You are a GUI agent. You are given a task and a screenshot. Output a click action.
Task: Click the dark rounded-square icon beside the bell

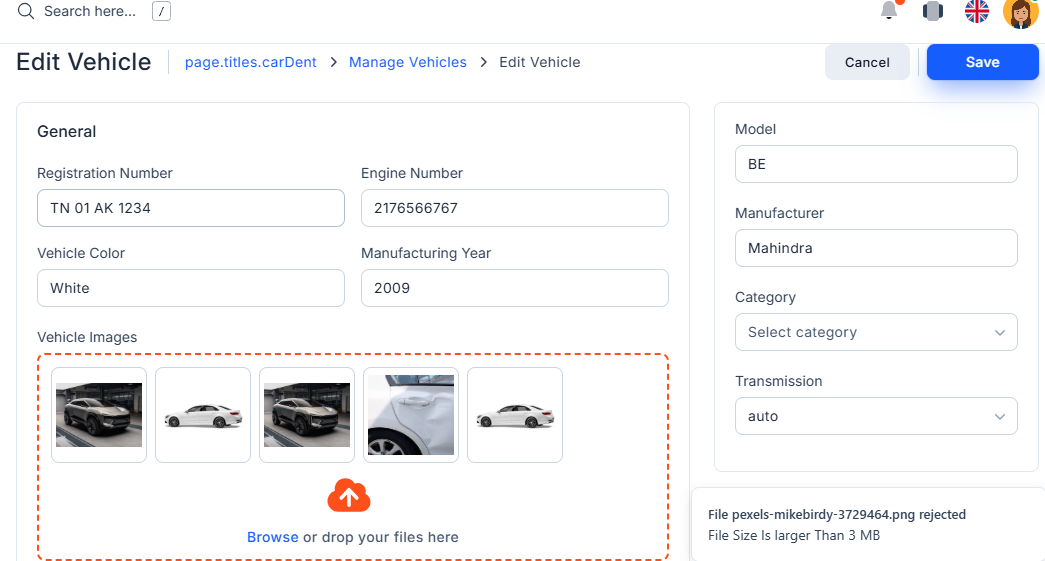click(933, 11)
